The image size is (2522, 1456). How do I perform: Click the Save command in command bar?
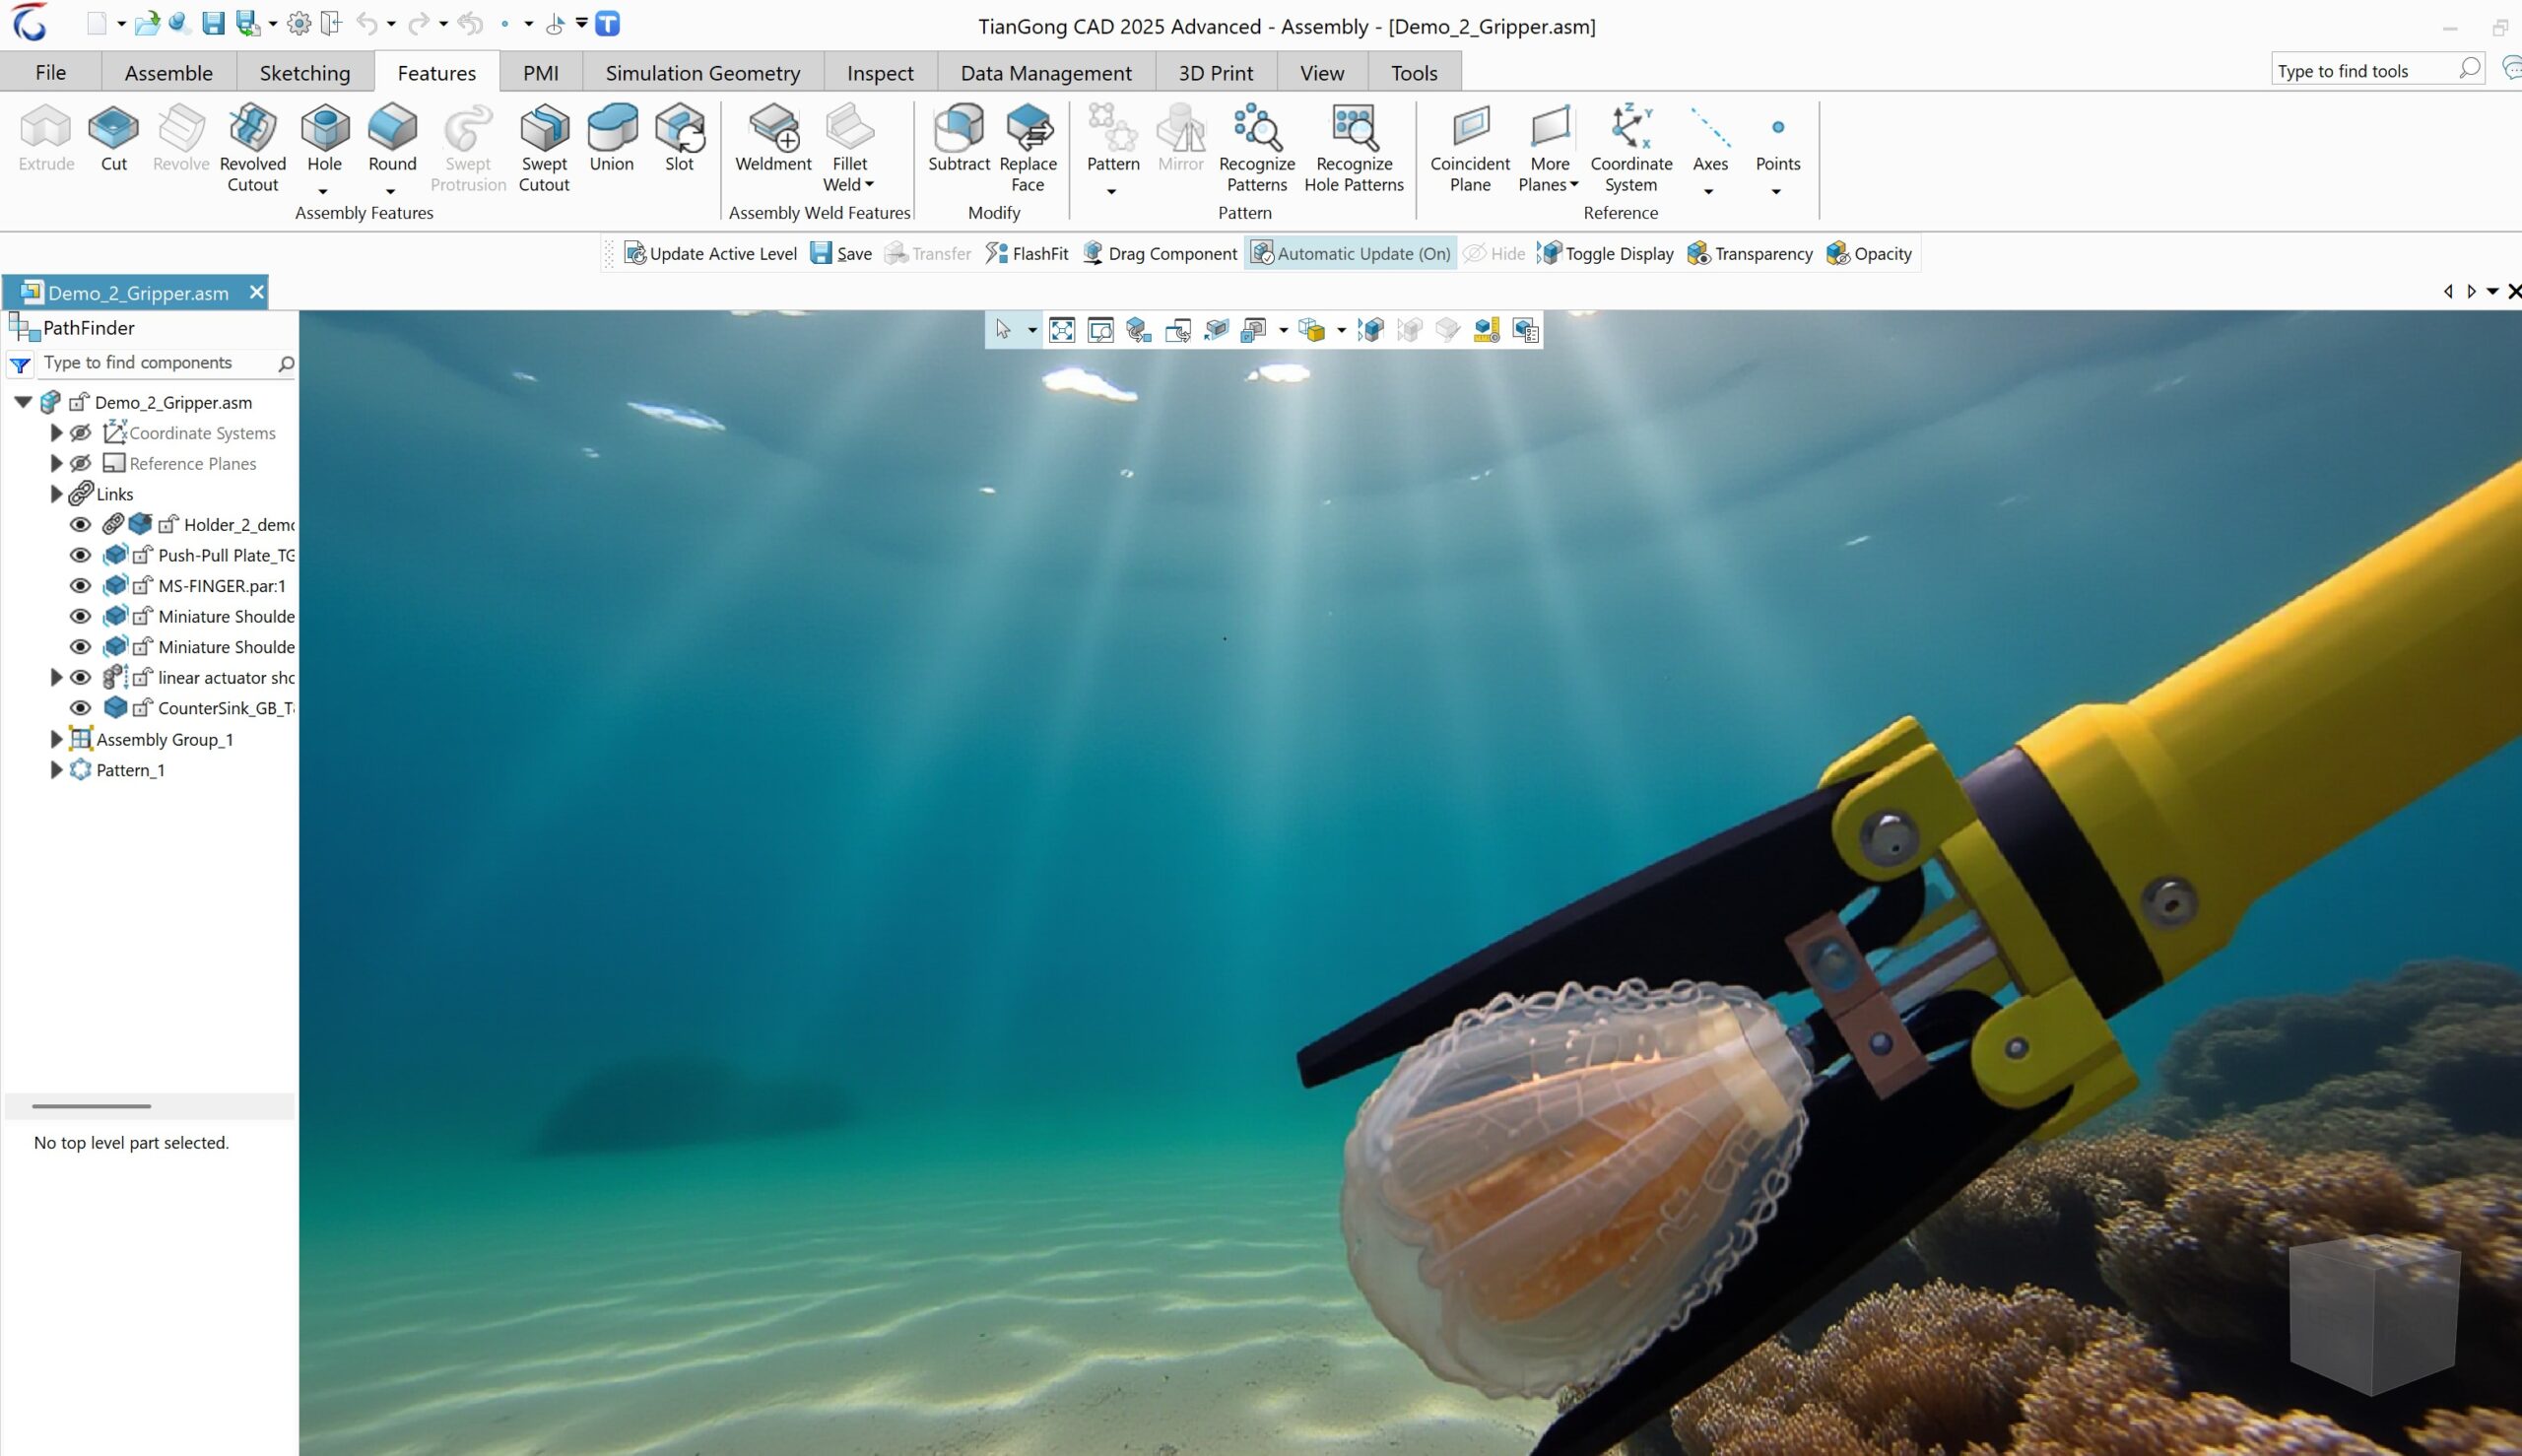pyautogui.click(x=841, y=253)
